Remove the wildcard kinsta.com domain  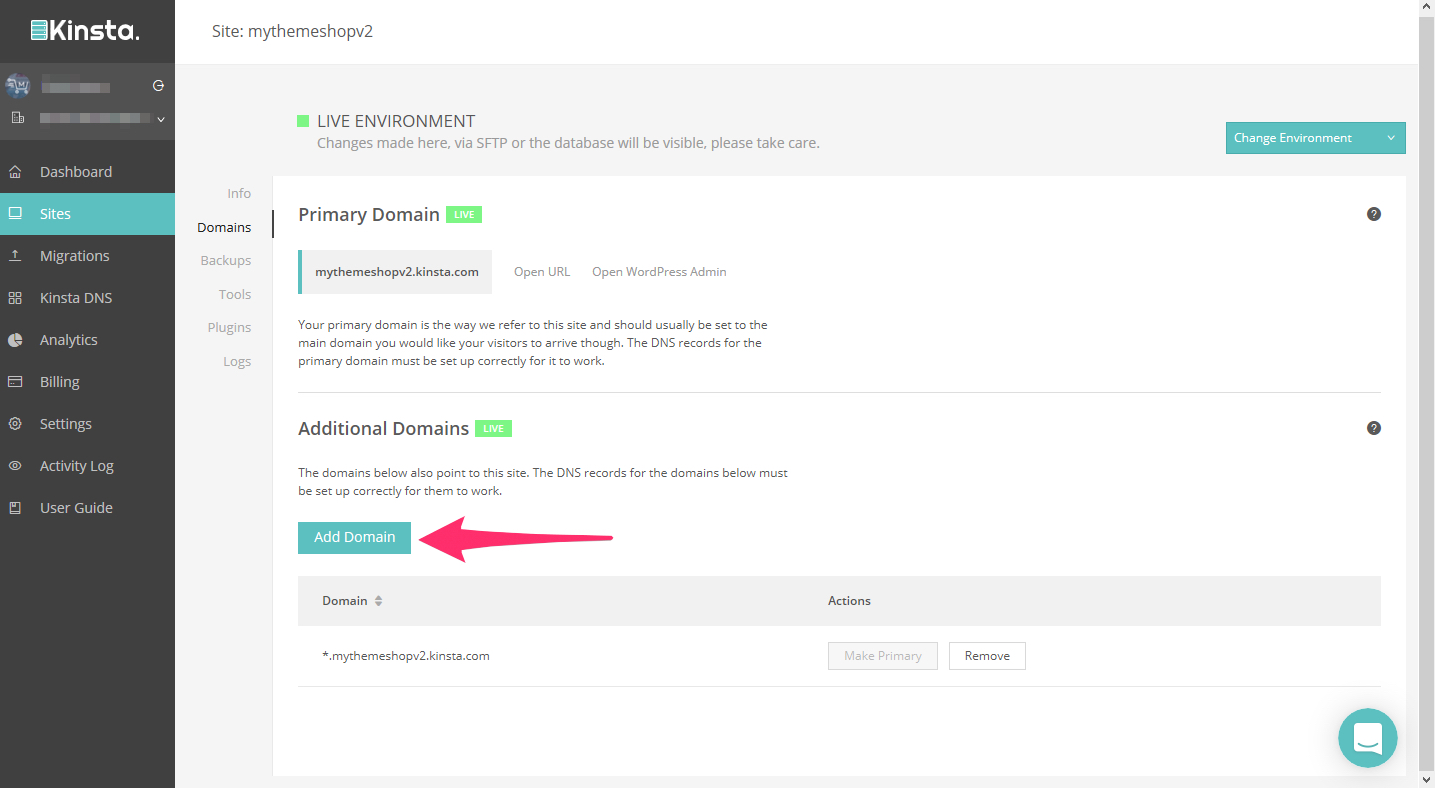tap(986, 655)
